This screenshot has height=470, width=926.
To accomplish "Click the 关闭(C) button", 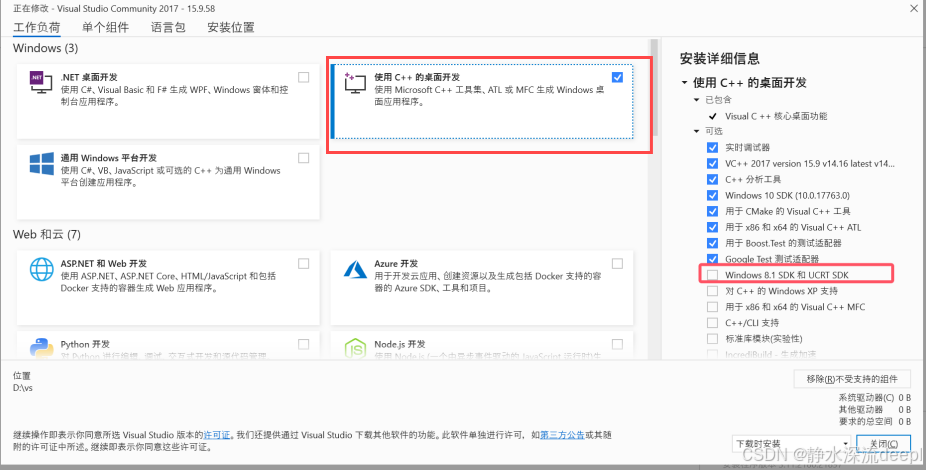I will [x=884, y=444].
